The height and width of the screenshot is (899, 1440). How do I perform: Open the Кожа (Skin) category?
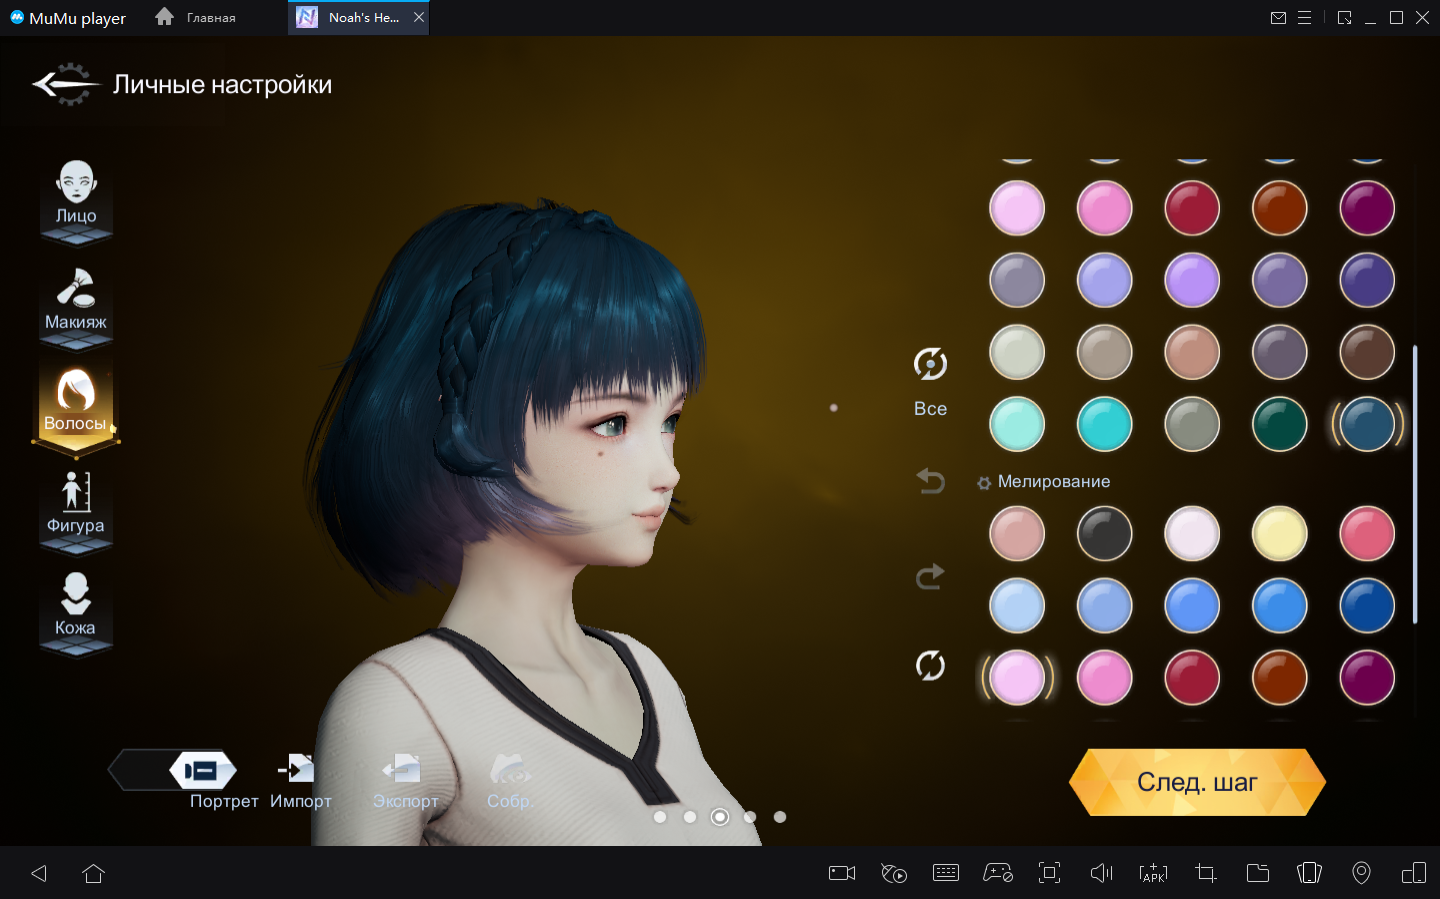click(x=76, y=609)
